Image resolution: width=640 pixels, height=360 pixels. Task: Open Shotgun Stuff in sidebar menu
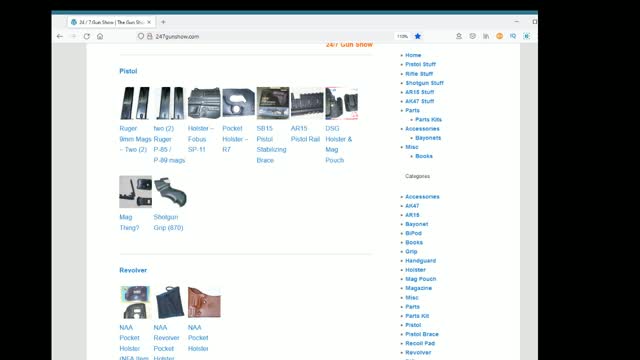(x=424, y=83)
